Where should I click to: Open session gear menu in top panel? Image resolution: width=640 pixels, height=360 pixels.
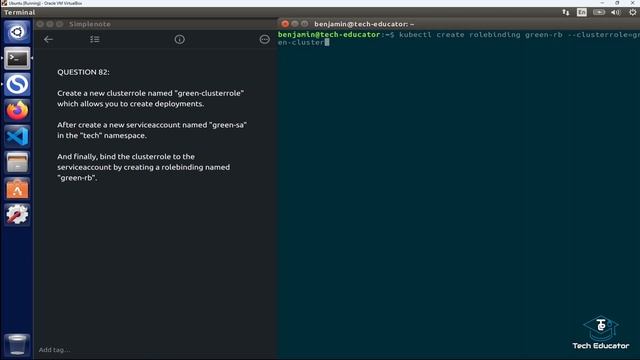(633, 13)
